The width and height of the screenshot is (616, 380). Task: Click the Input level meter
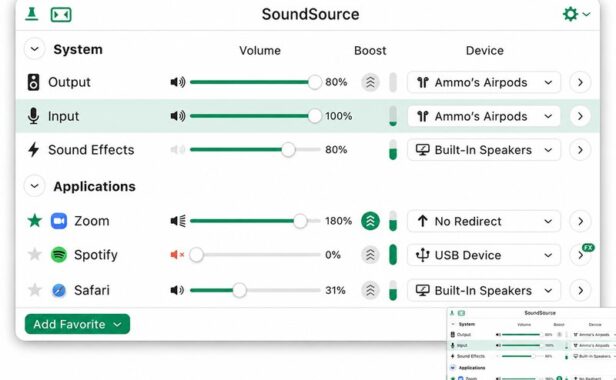pyautogui.click(x=393, y=116)
